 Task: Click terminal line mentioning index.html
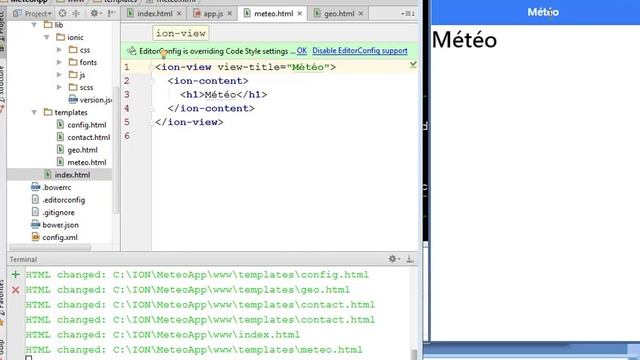(162, 335)
